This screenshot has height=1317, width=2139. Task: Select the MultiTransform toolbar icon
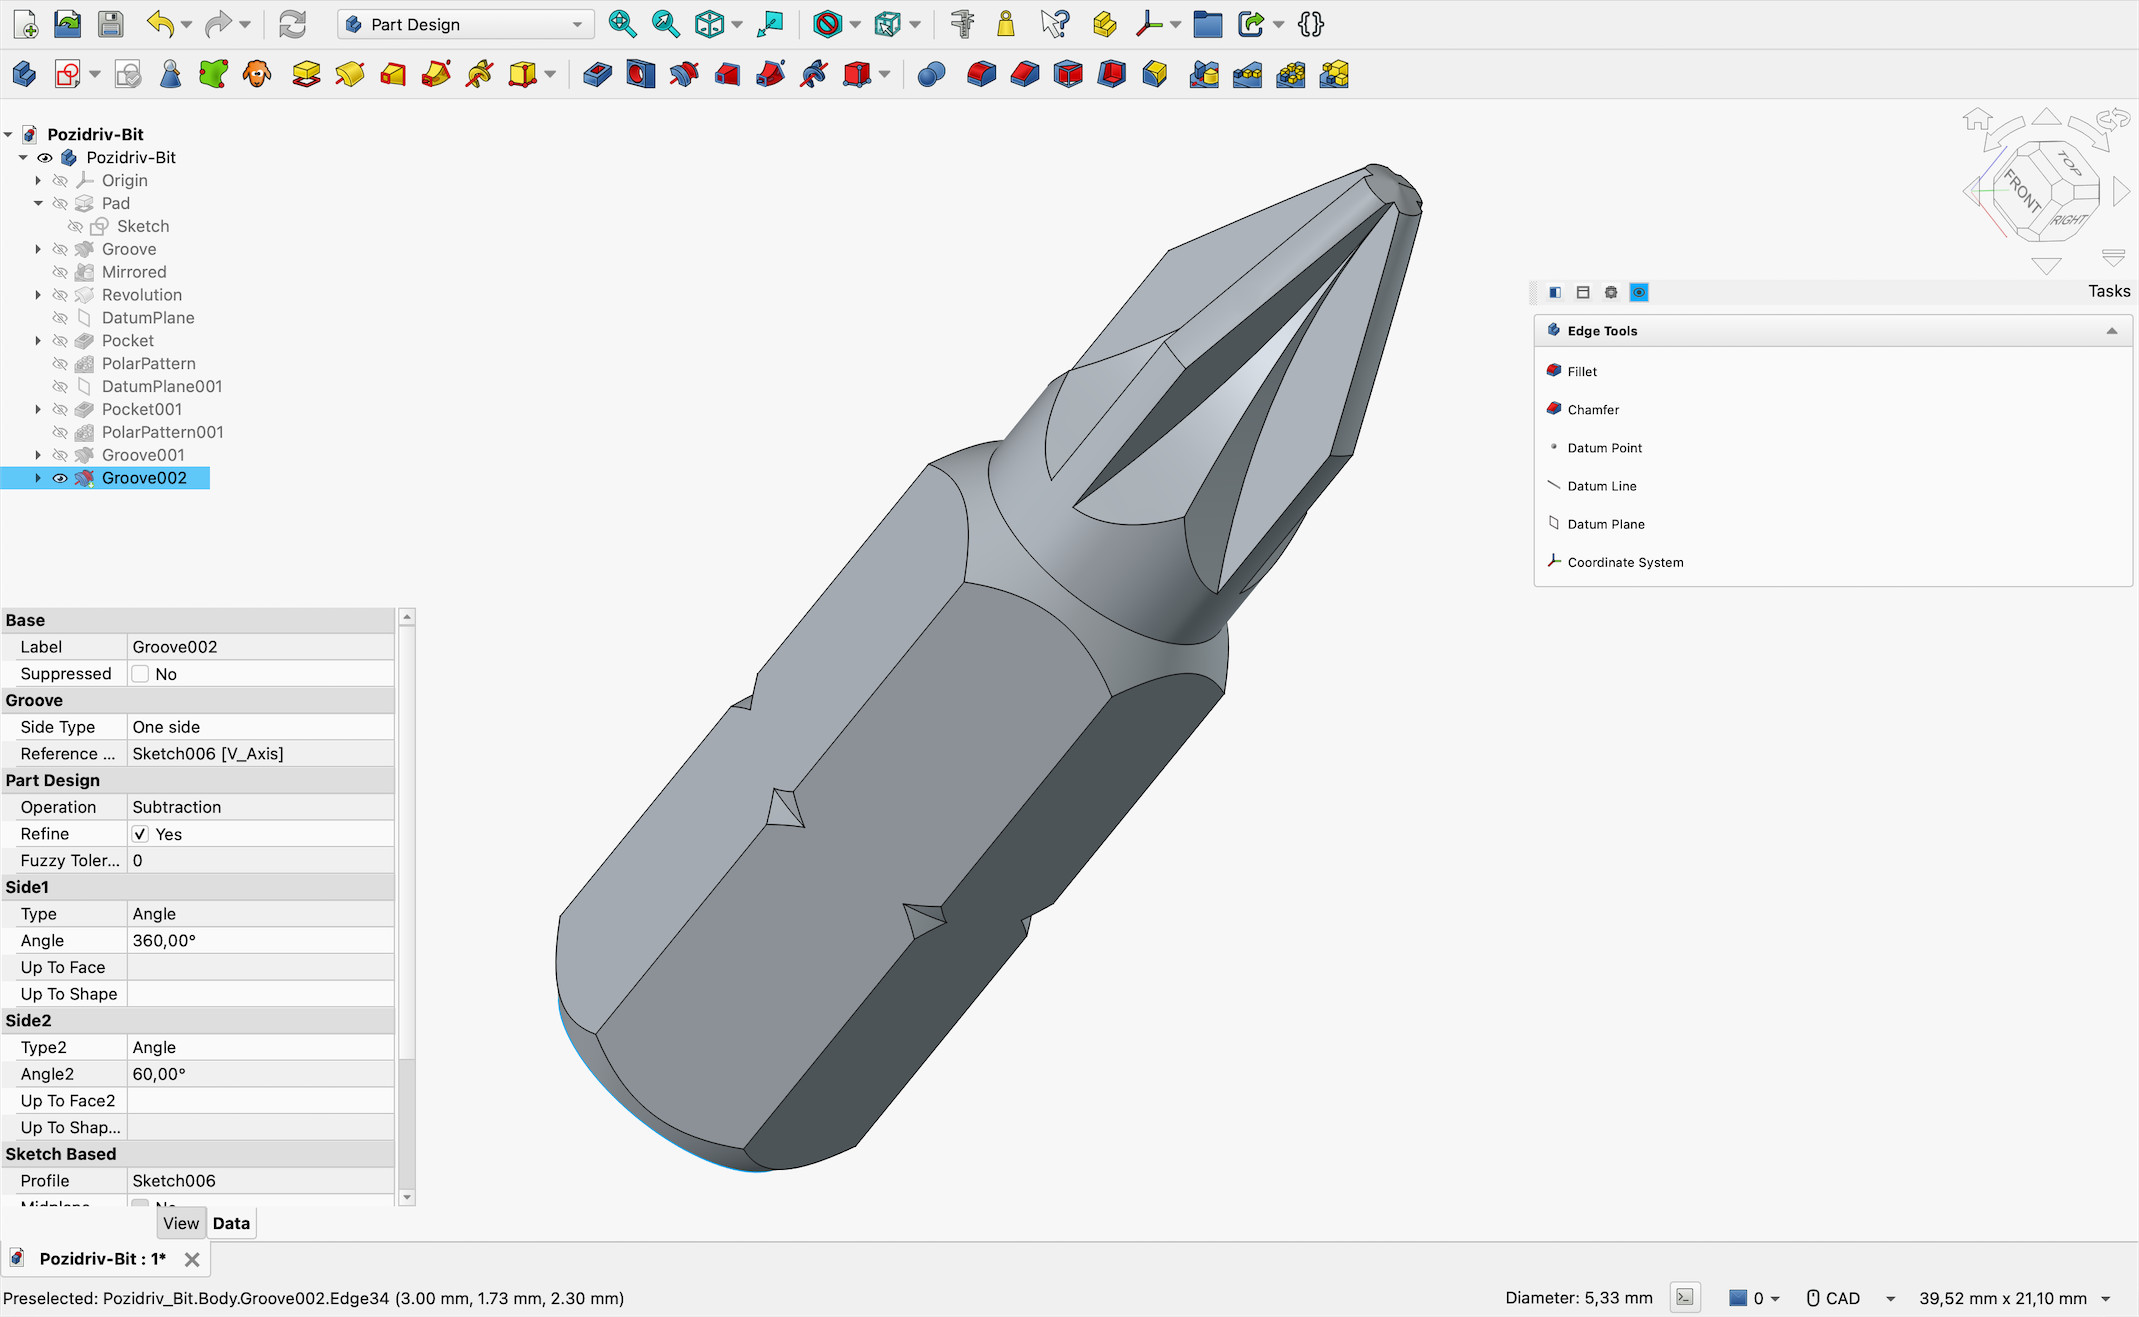(1334, 75)
